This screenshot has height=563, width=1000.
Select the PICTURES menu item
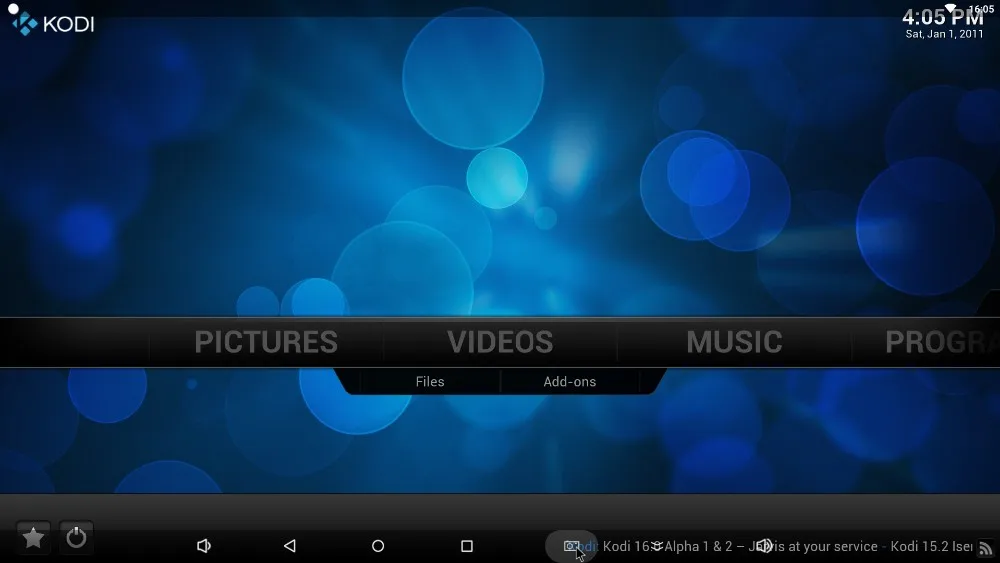[266, 342]
